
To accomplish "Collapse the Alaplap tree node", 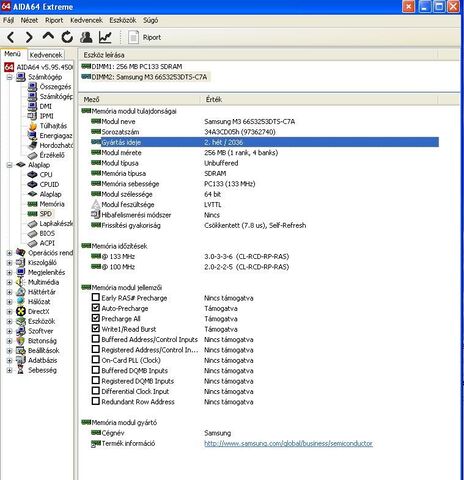I will click(9, 165).
